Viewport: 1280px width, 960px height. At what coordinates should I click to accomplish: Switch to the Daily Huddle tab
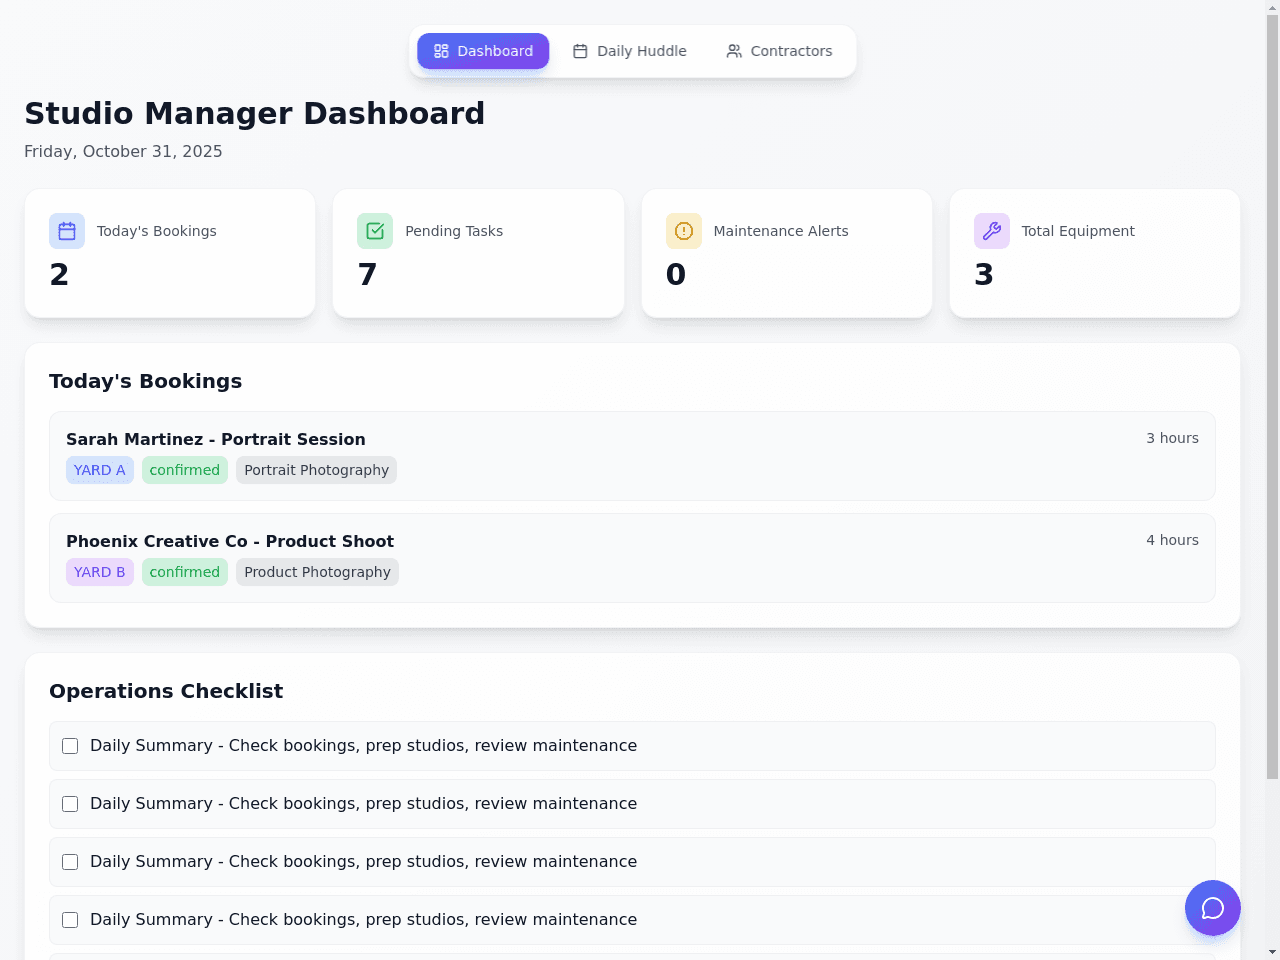(630, 51)
